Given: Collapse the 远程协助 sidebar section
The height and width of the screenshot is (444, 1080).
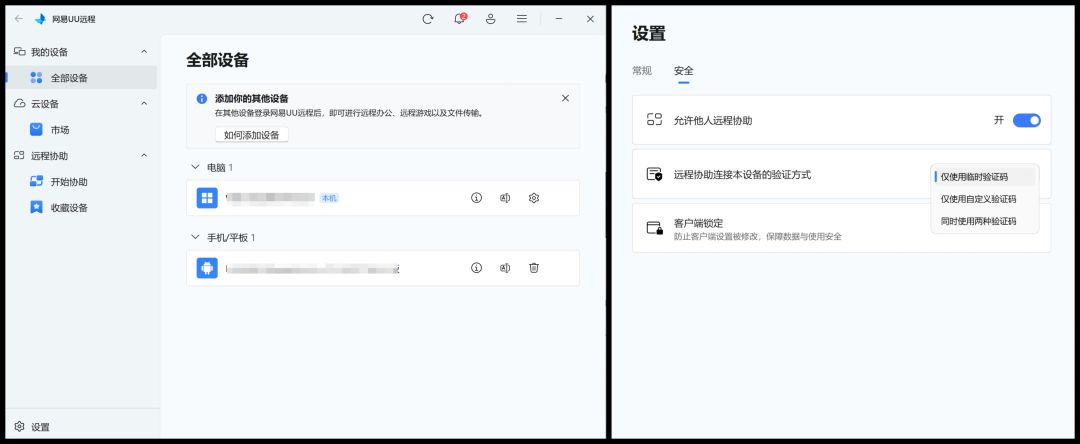Looking at the screenshot, I should [144, 156].
